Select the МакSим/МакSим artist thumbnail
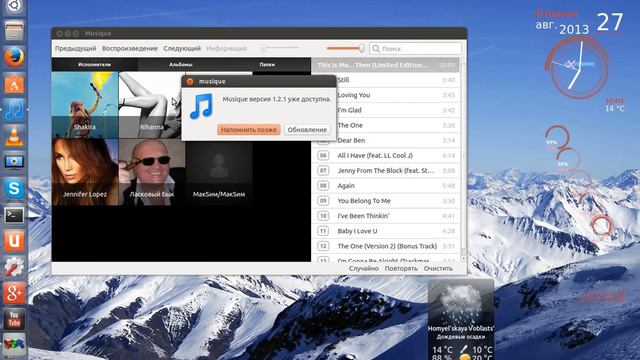The image size is (640, 360). [x=219, y=172]
